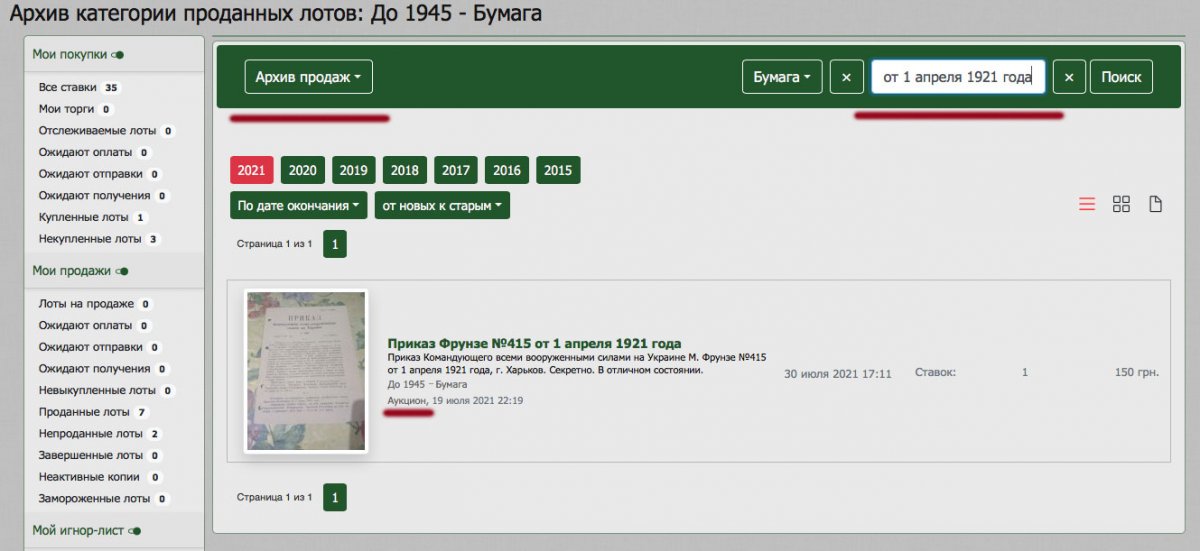Open the Приказ Фрунзе №415 lot link
Image resolution: width=1200 pixels, height=551 pixels.
click(x=534, y=343)
